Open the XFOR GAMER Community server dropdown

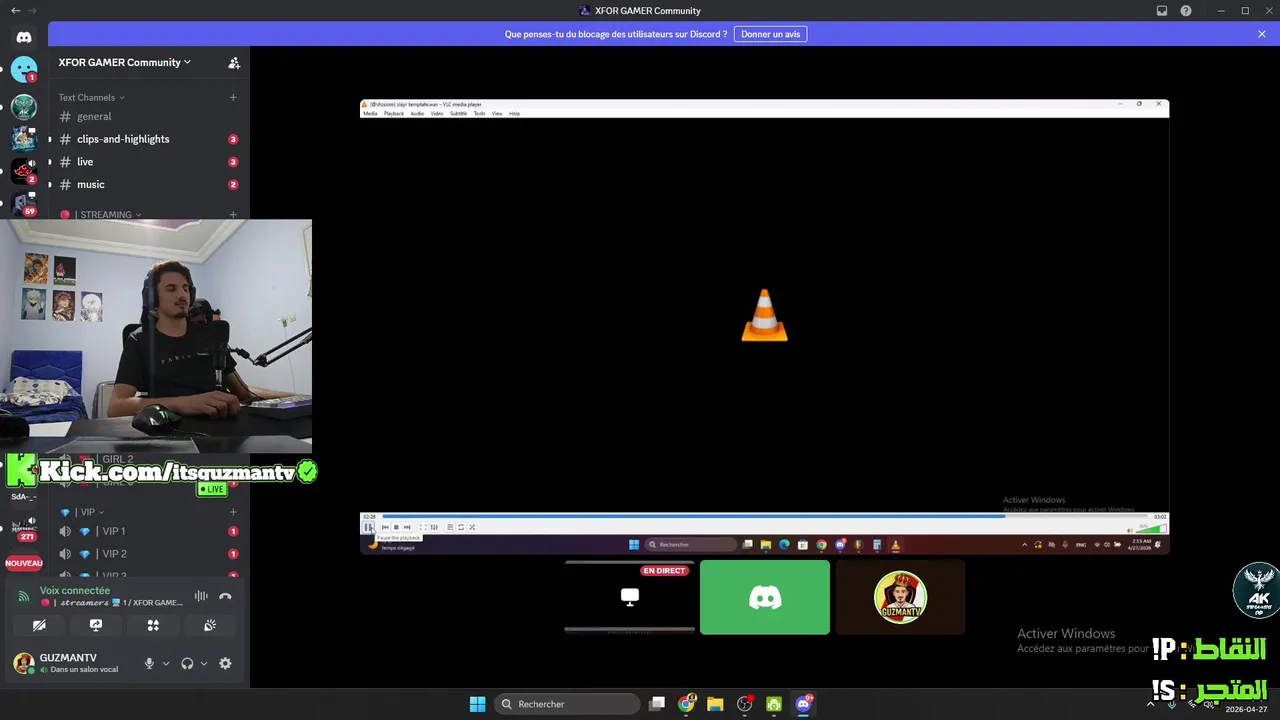tap(125, 62)
